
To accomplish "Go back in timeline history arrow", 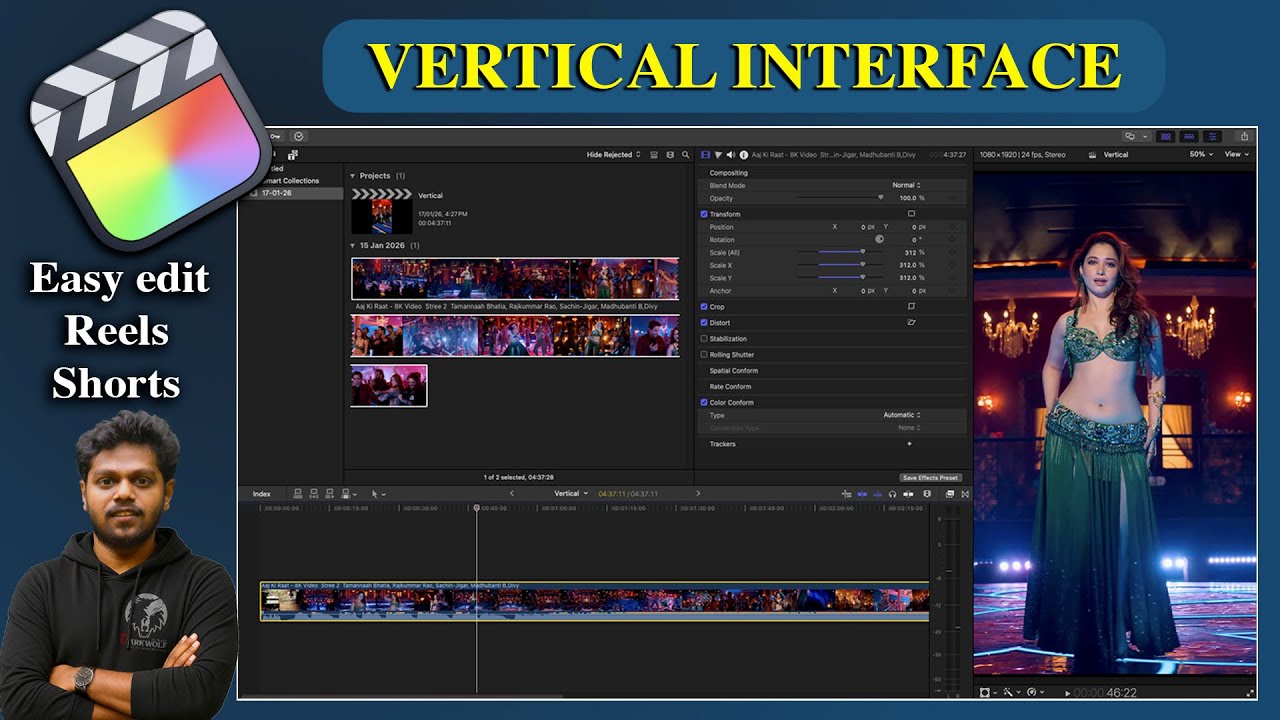I will pyautogui.click(x=512, y=494).
